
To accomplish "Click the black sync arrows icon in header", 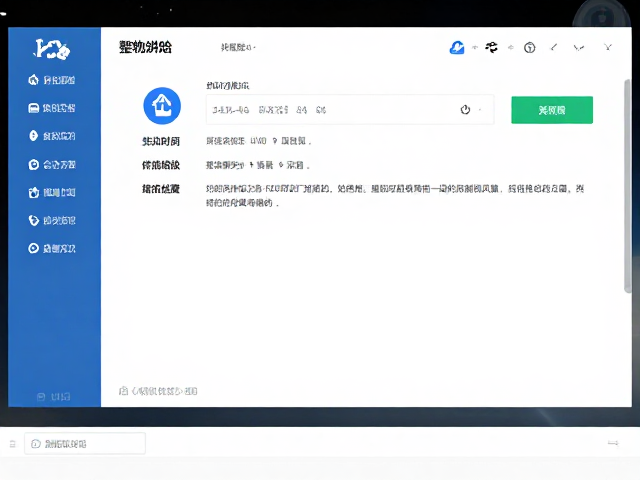I will [491, 48].
